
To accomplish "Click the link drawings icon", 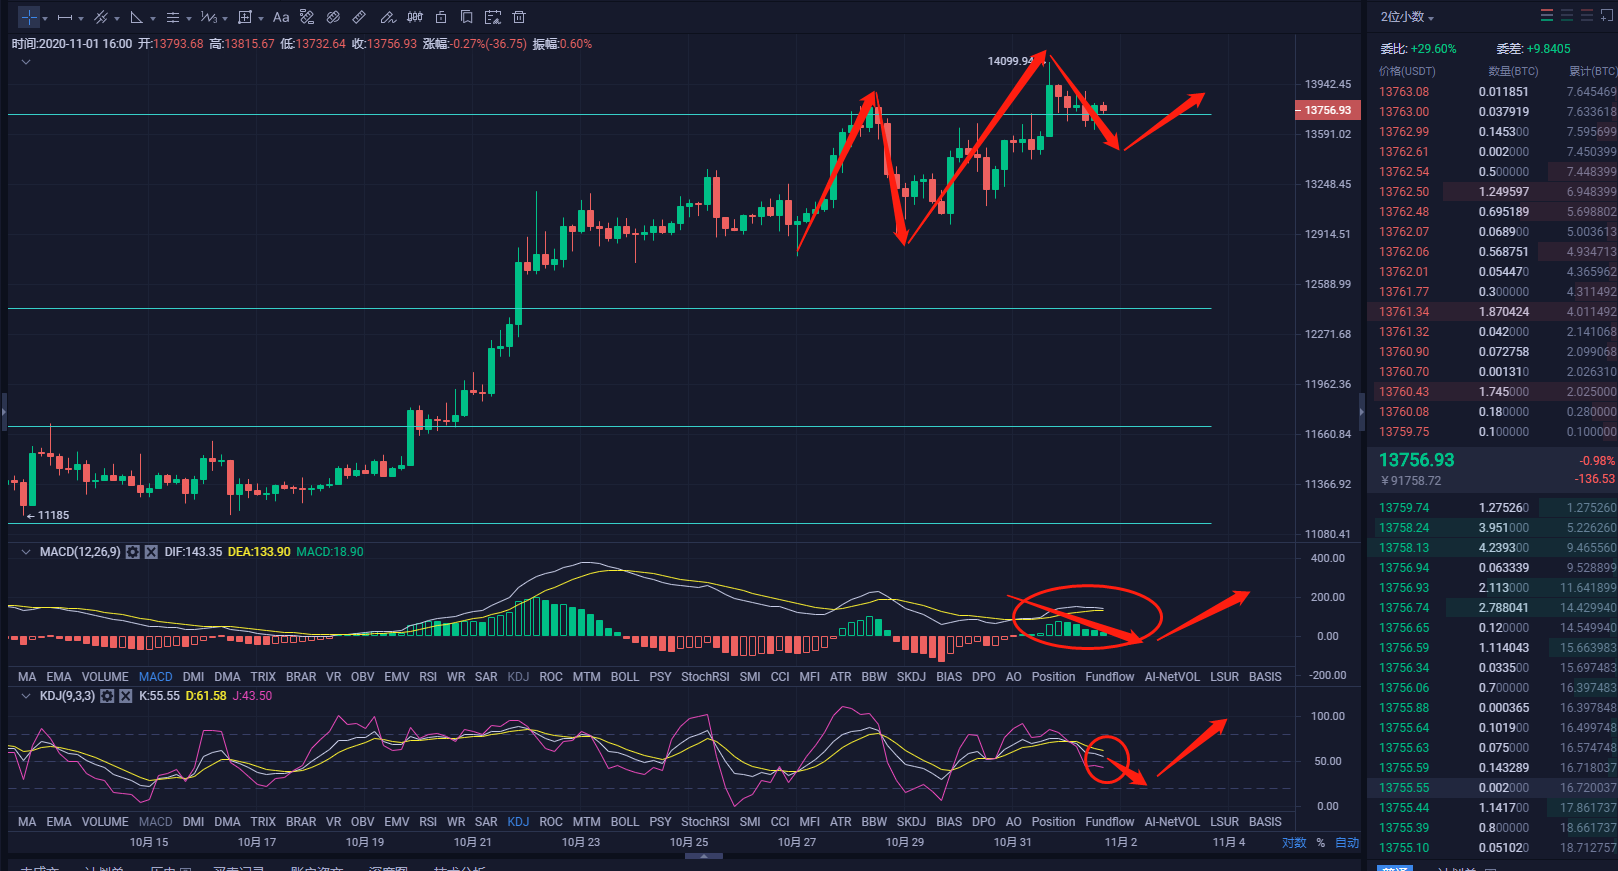I will click(x=333, y=17).
